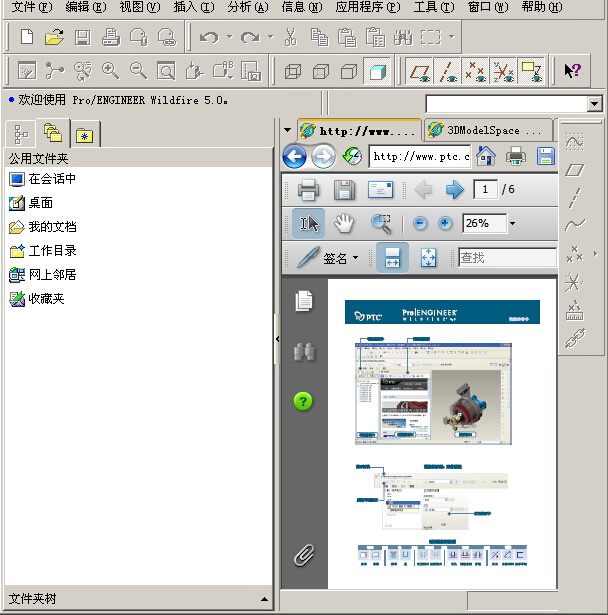Create a new file with the New icon
Screen dimensions: 608x615
click(x=27, y=37)
